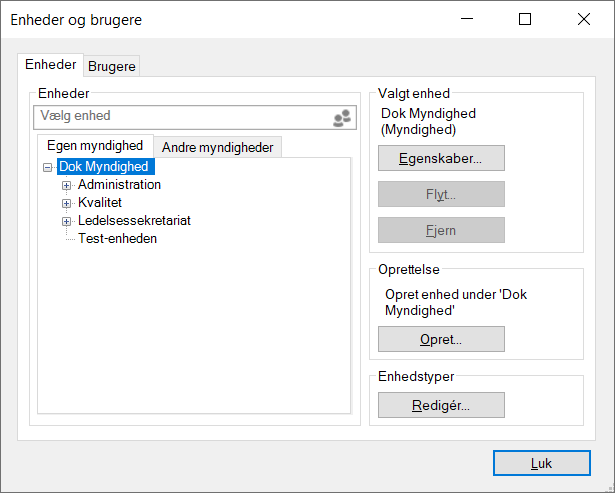Switch to the Brugere tab
Screen dimensions: 615x493
[x=112, y=66]
